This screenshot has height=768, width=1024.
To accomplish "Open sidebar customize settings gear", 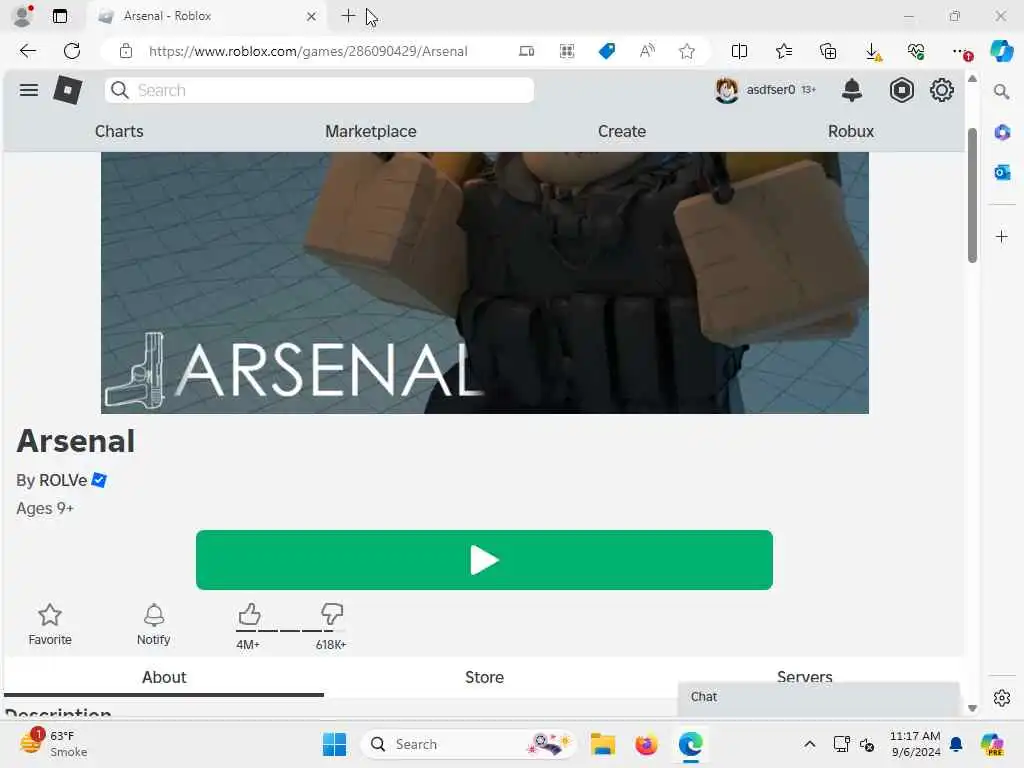I will click(1002, 698).
